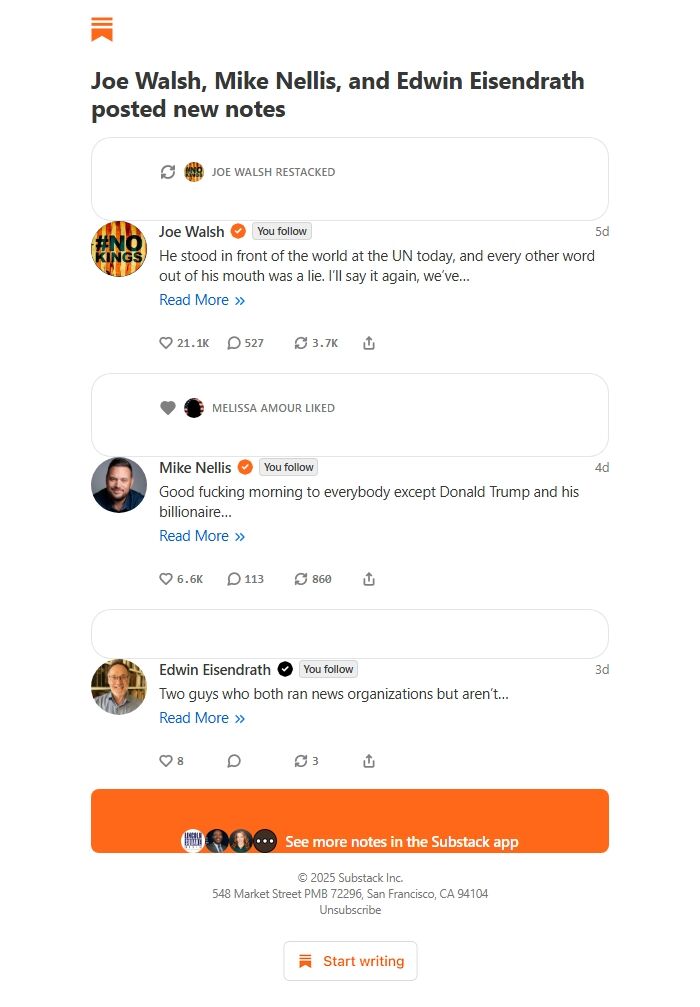Expand Joe Walsh's note via Read More
Viewport: 700px width, 1007px height.
tap(203, 300)
